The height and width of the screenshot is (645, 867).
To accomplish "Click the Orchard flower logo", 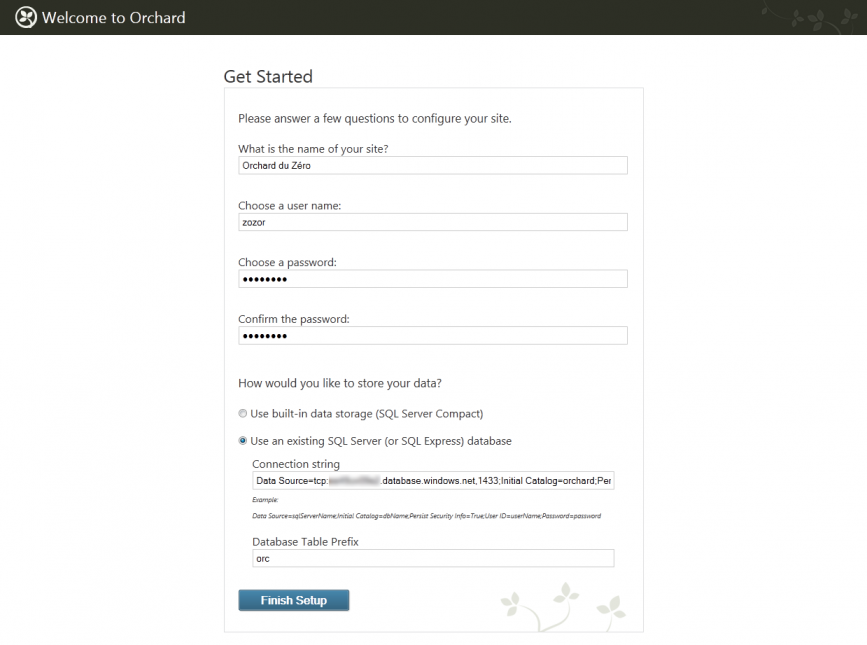I will pos(25,17).
